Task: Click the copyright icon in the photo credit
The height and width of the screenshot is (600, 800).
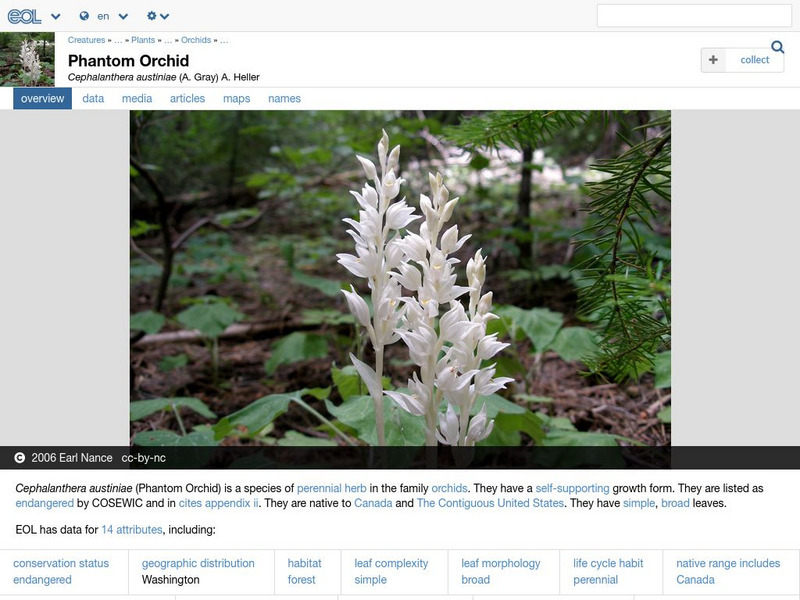Action: pos(18,455)
